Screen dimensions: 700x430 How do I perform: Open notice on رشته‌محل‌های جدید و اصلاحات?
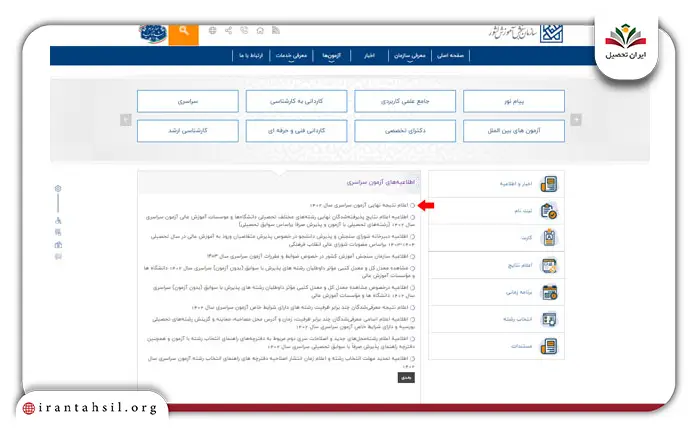[x=281, y=342]
